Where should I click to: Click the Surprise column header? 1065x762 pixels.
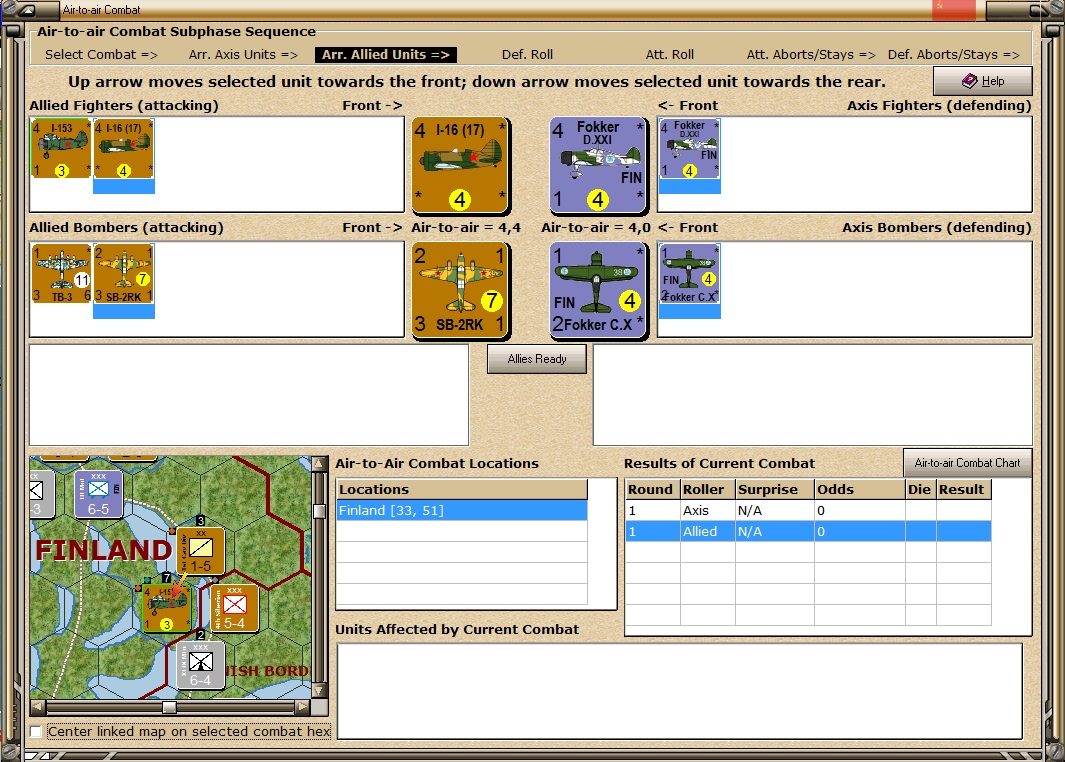[x=774, y=489]
